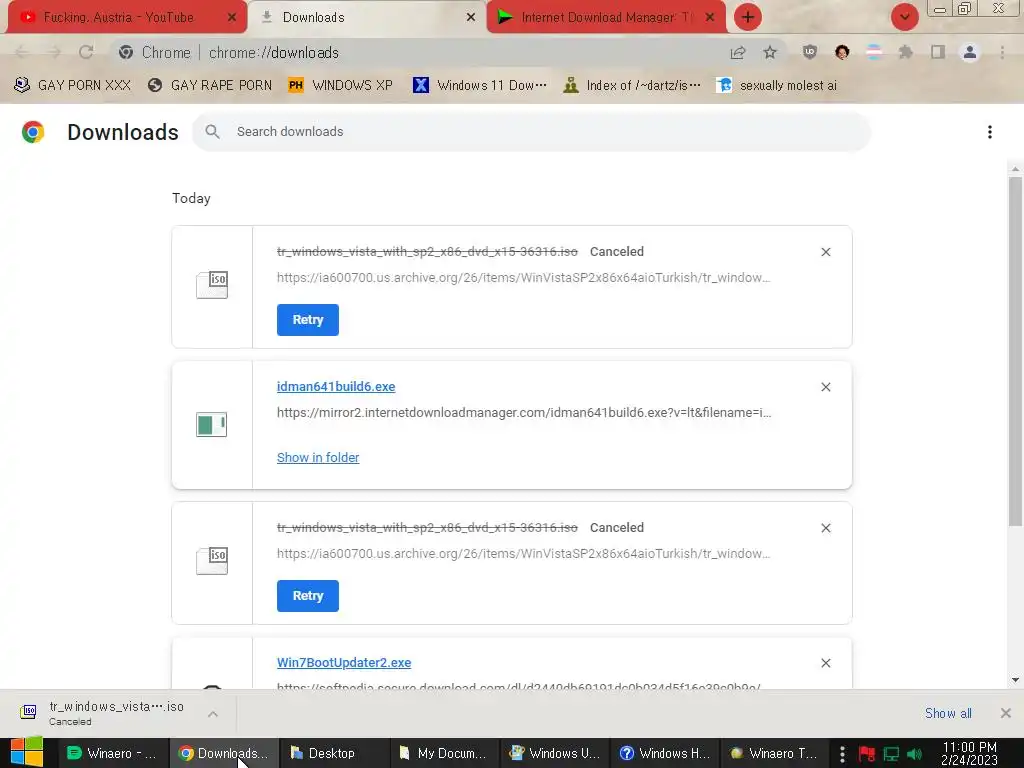Open the Windows 11 Dow… bookmark
Screen dimensions: 1024x768
point(480,86)
